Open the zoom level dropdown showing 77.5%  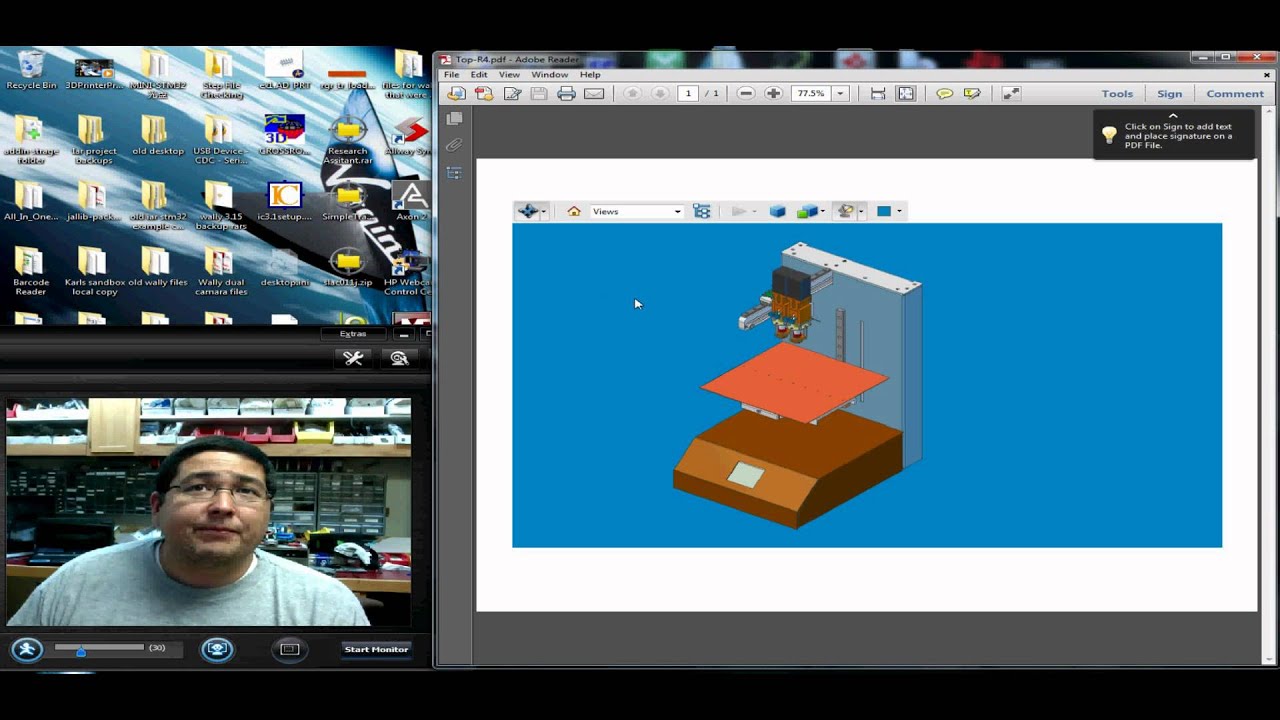(x=840, y=93)
